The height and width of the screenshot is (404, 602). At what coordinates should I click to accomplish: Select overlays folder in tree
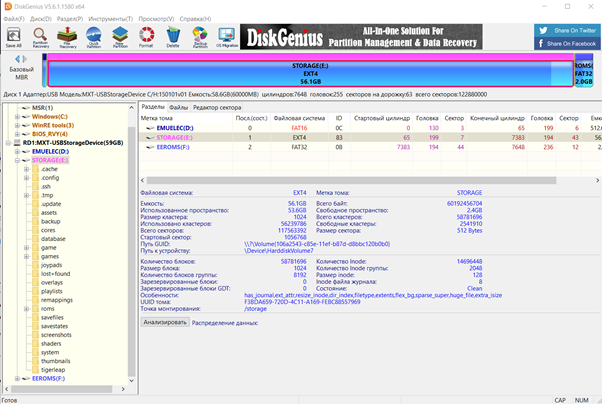[x=52, y=283]
